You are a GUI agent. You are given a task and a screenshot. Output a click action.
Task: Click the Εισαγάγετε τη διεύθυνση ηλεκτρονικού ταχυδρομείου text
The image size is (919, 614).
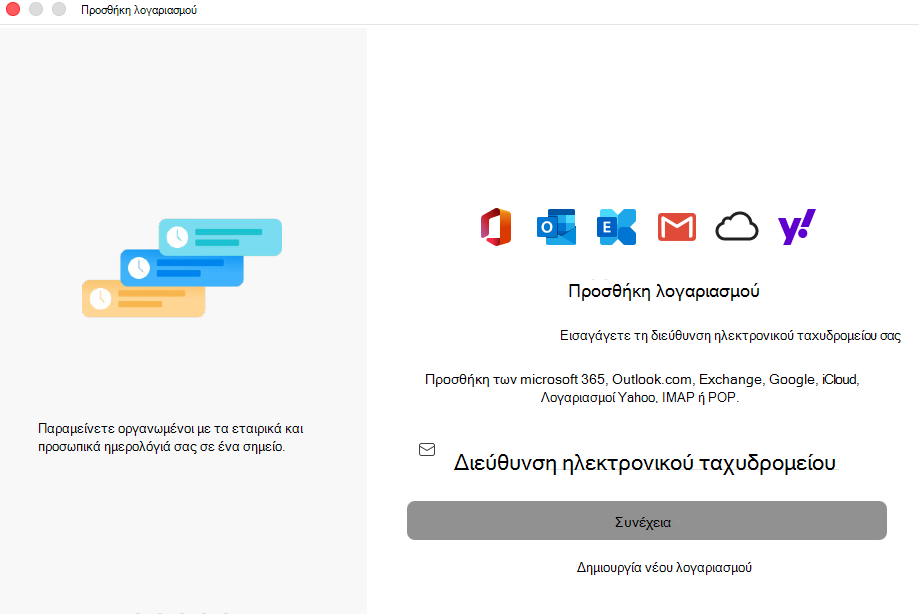730,336
